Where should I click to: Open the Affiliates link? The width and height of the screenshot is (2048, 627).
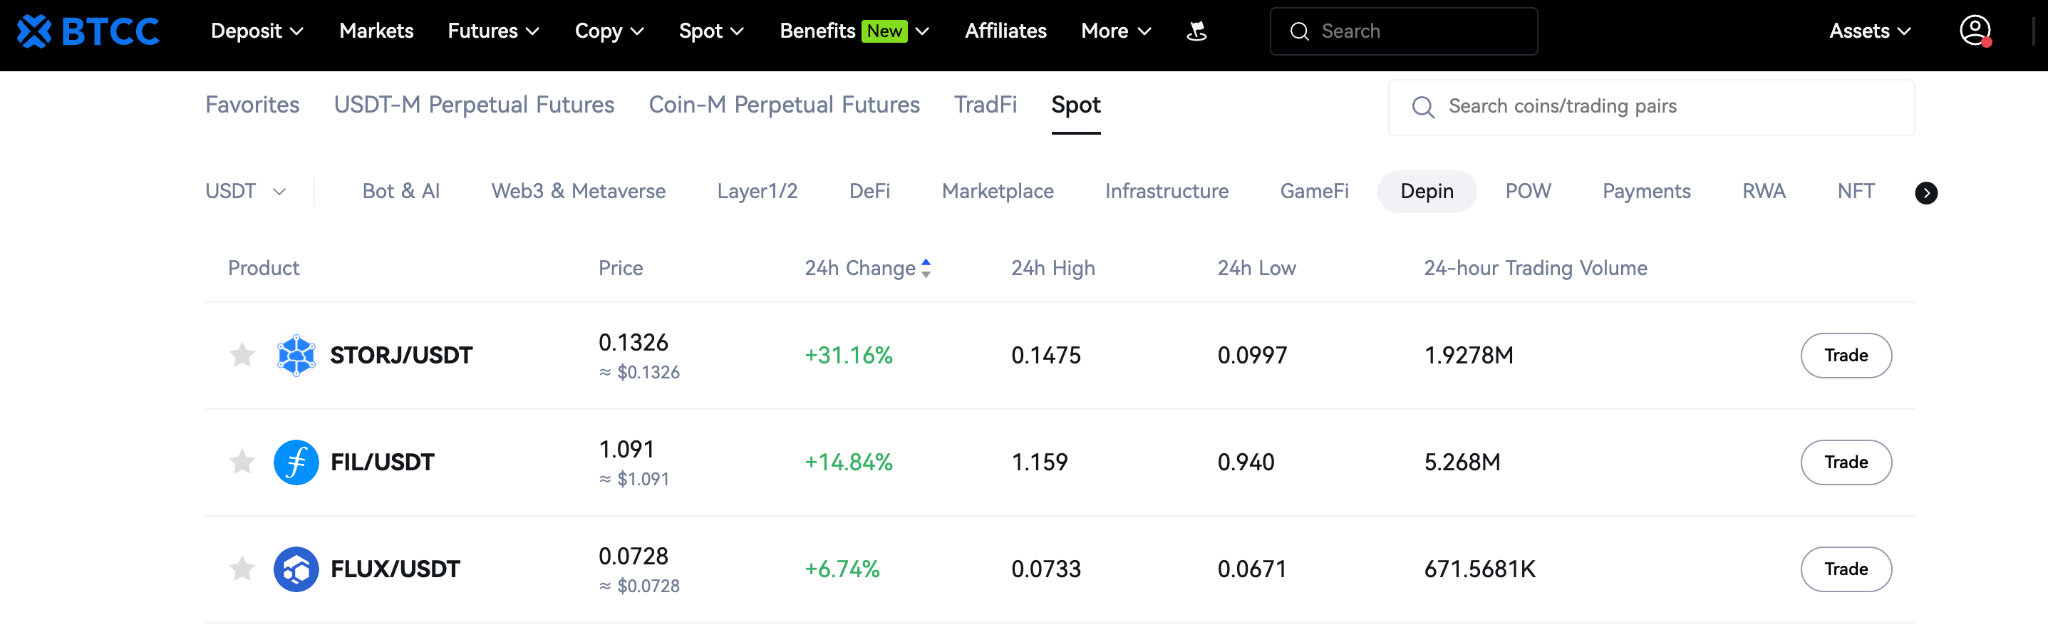pos(1005,31)
